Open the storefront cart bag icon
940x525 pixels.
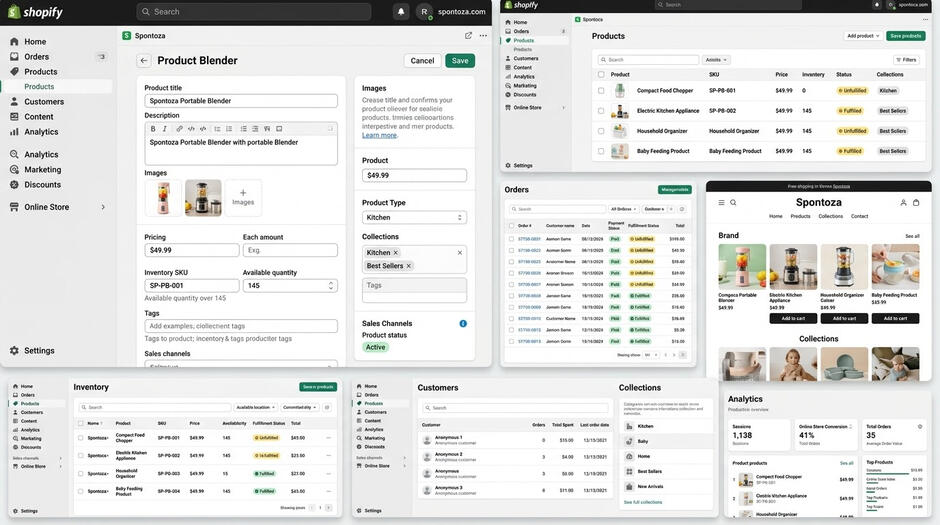click(x=916, y=203)
